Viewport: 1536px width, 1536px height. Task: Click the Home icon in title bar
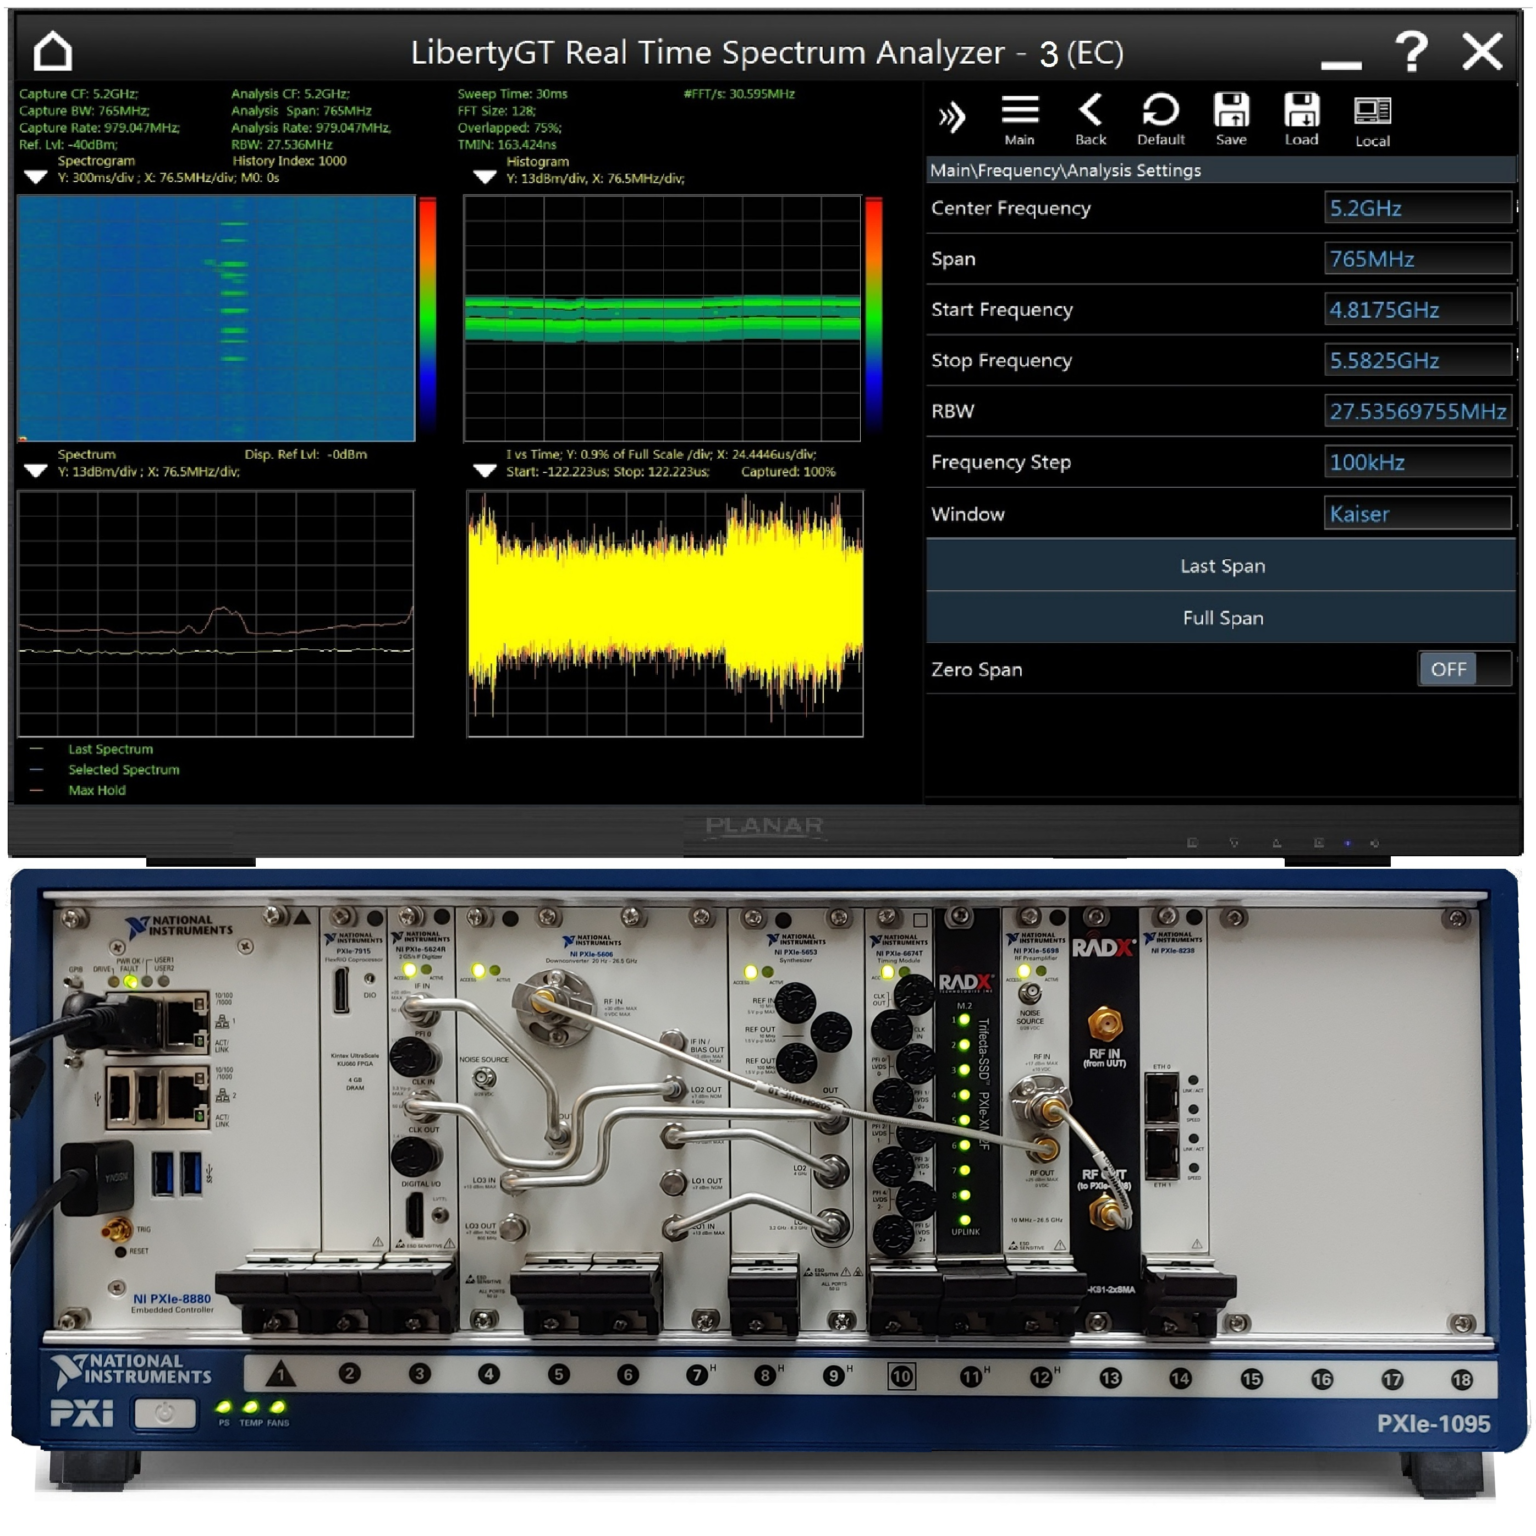click(53, 52)
